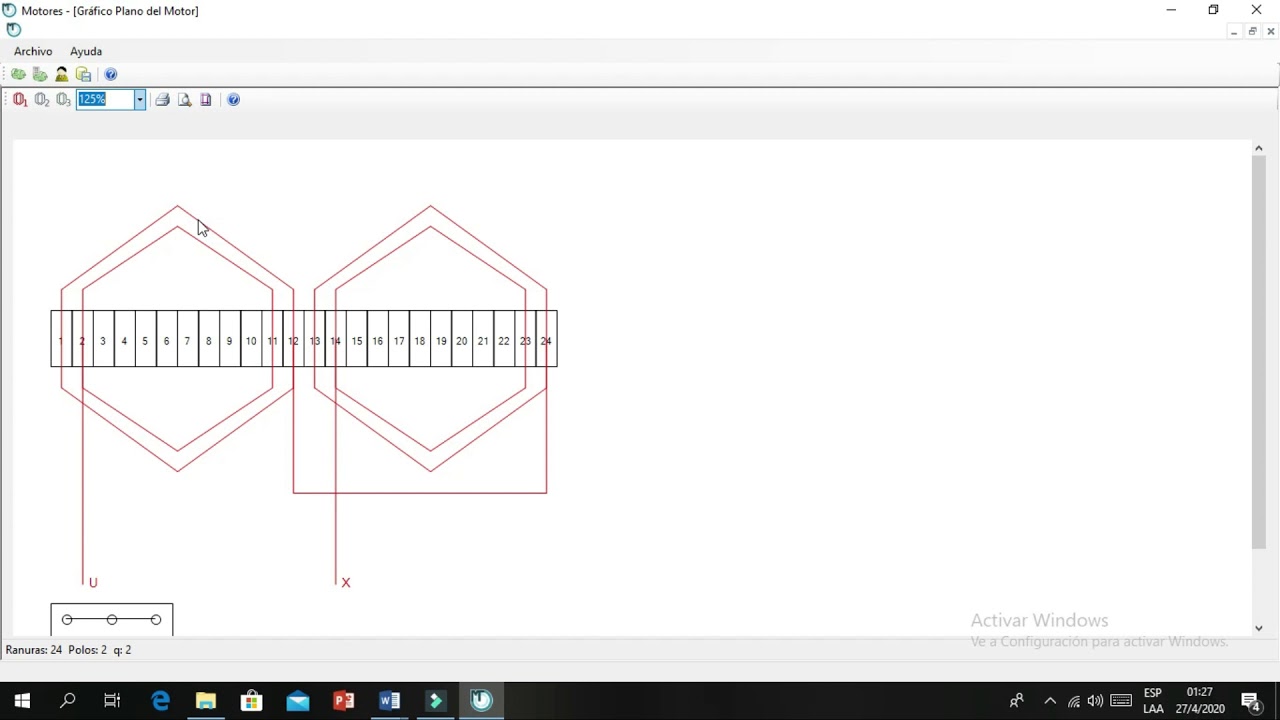Click the print icon
This screenshot has width=1280, height=720.
[x=163, y=99]
